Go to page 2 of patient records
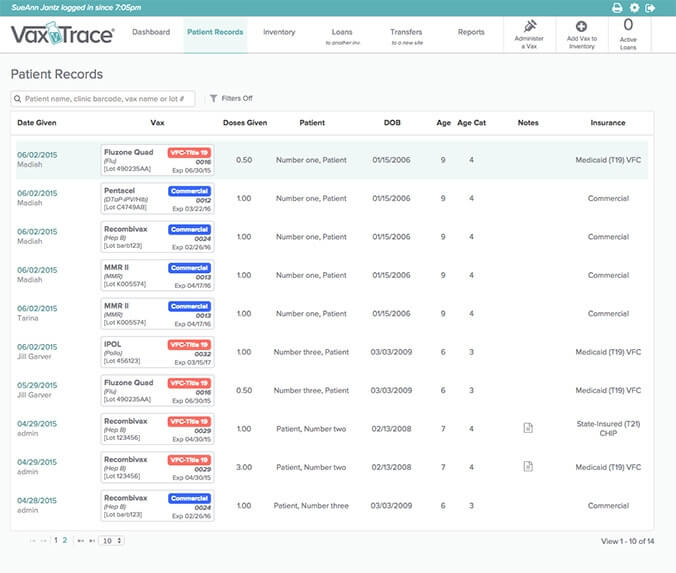The height and width of the screenshot is (573, 676). (66, 541)
